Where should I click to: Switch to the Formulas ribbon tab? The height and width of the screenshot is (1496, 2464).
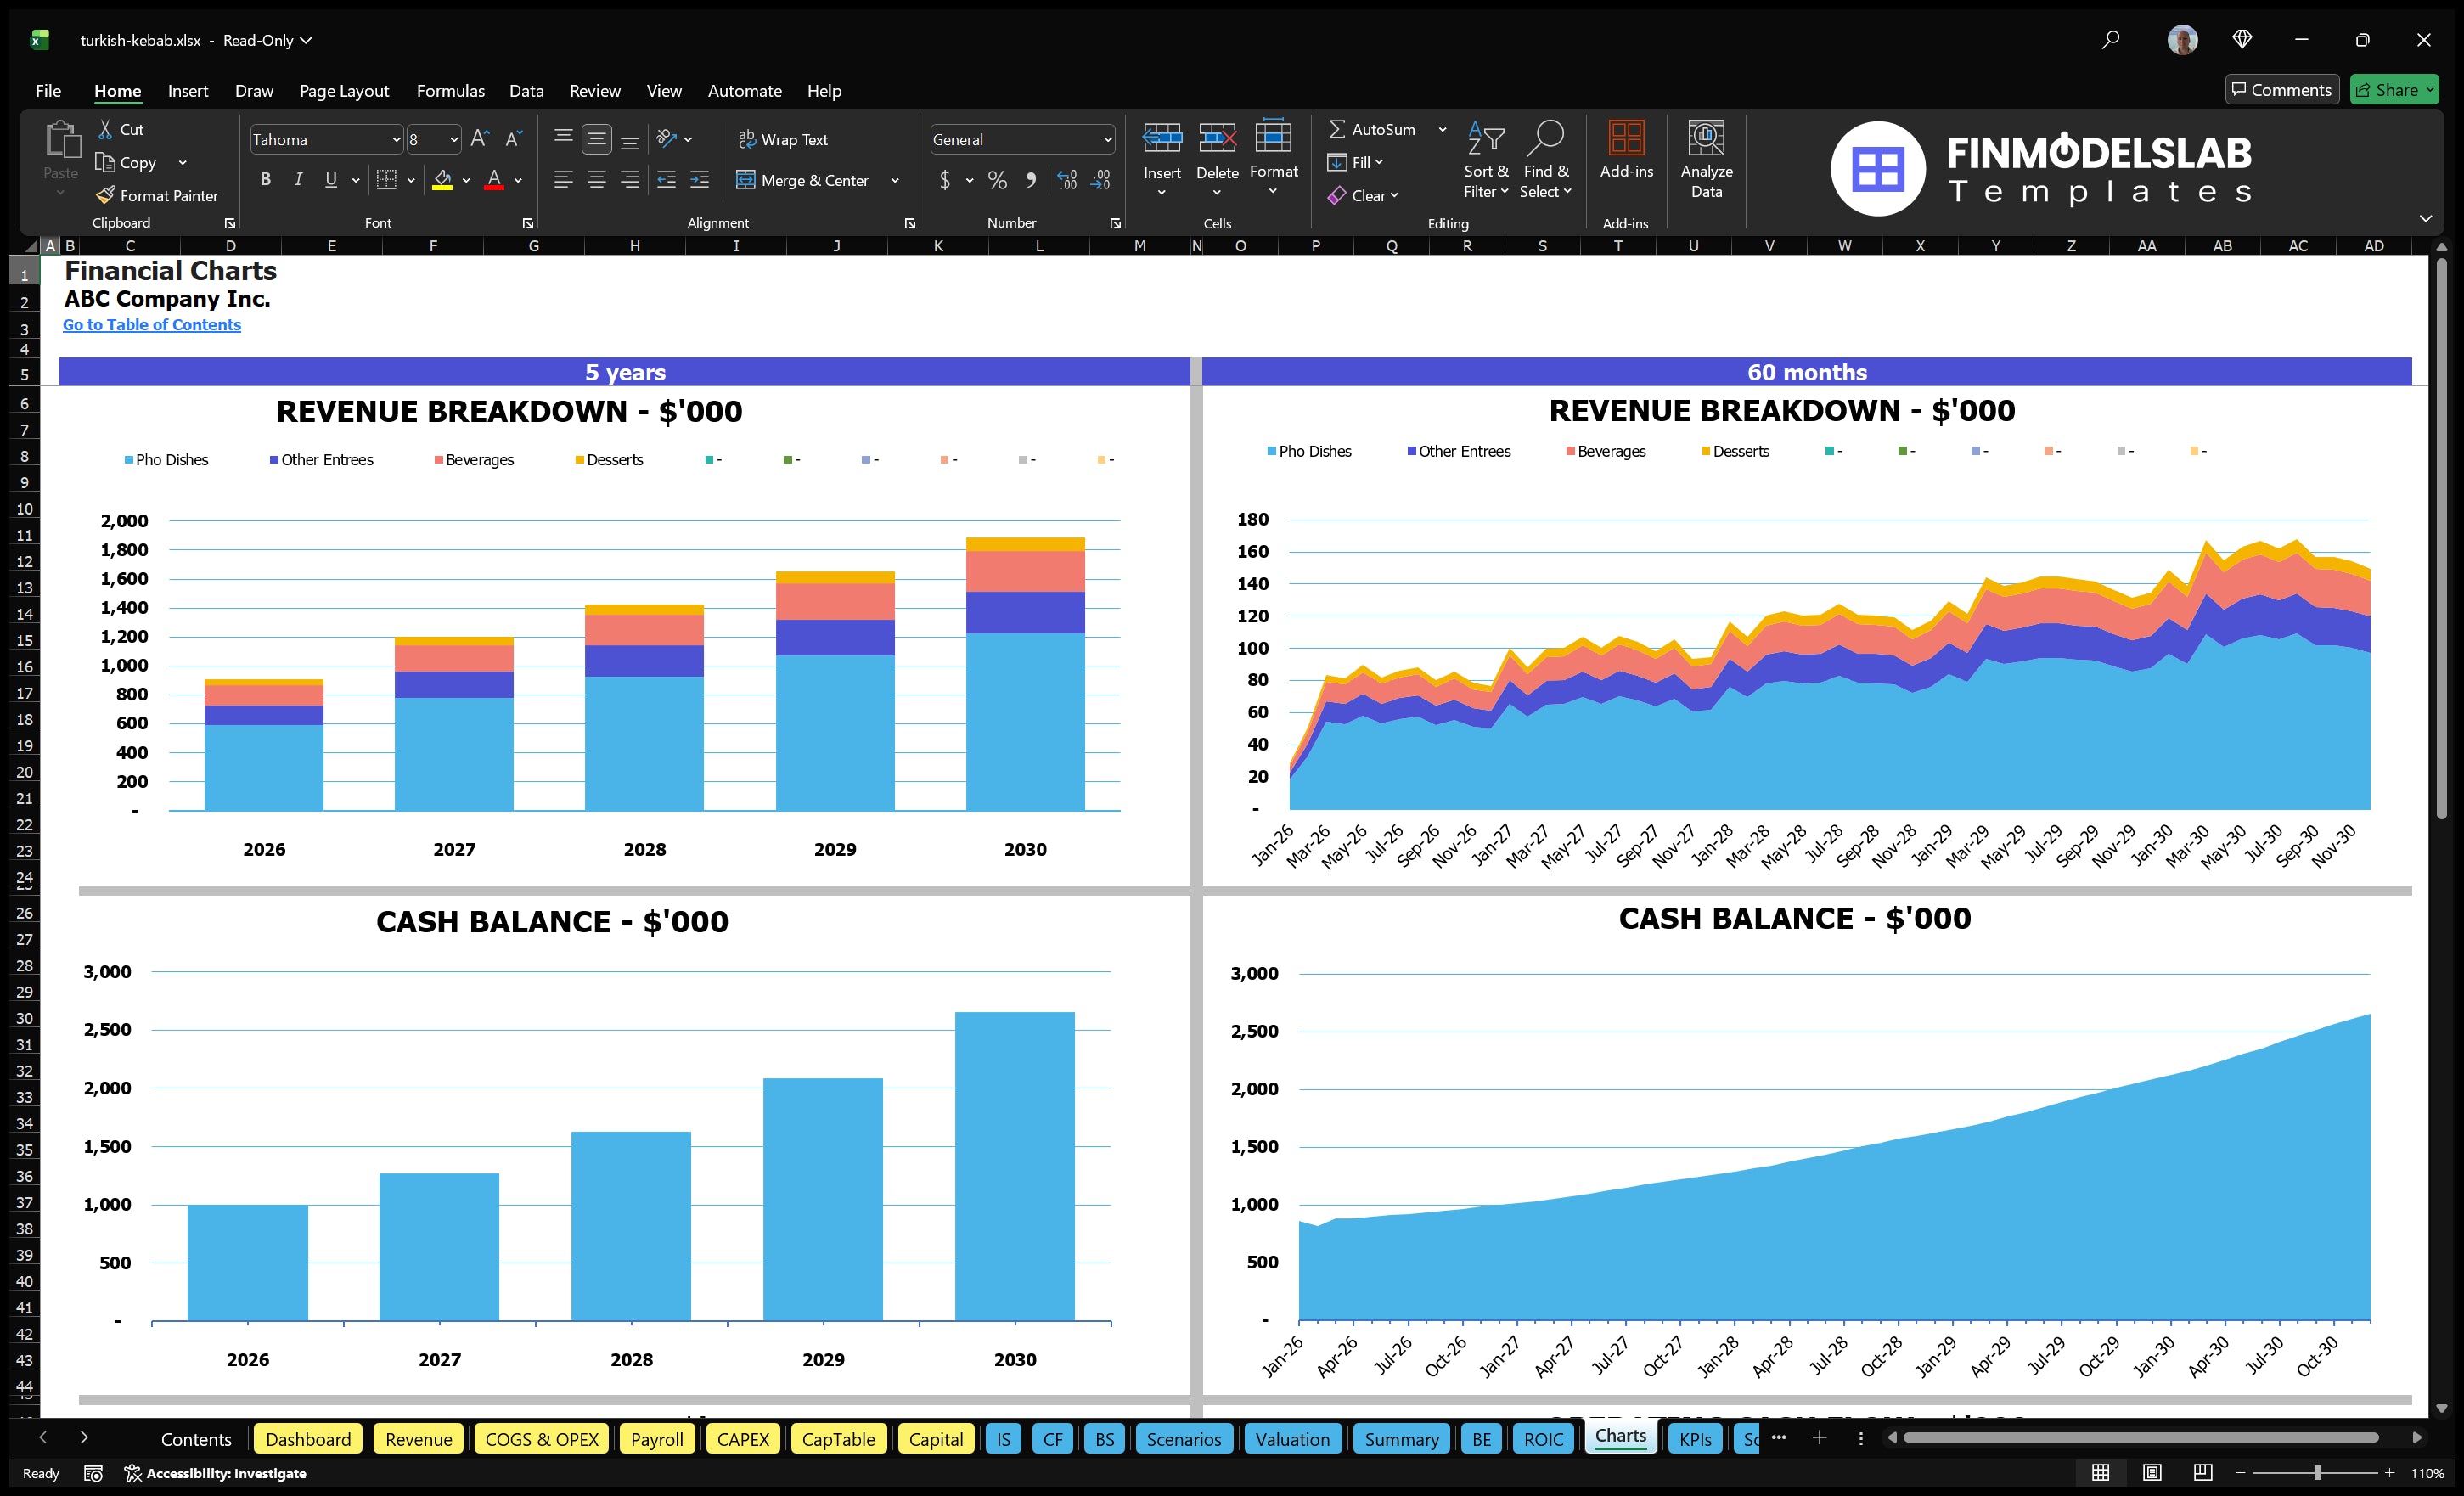pos(450,90)
